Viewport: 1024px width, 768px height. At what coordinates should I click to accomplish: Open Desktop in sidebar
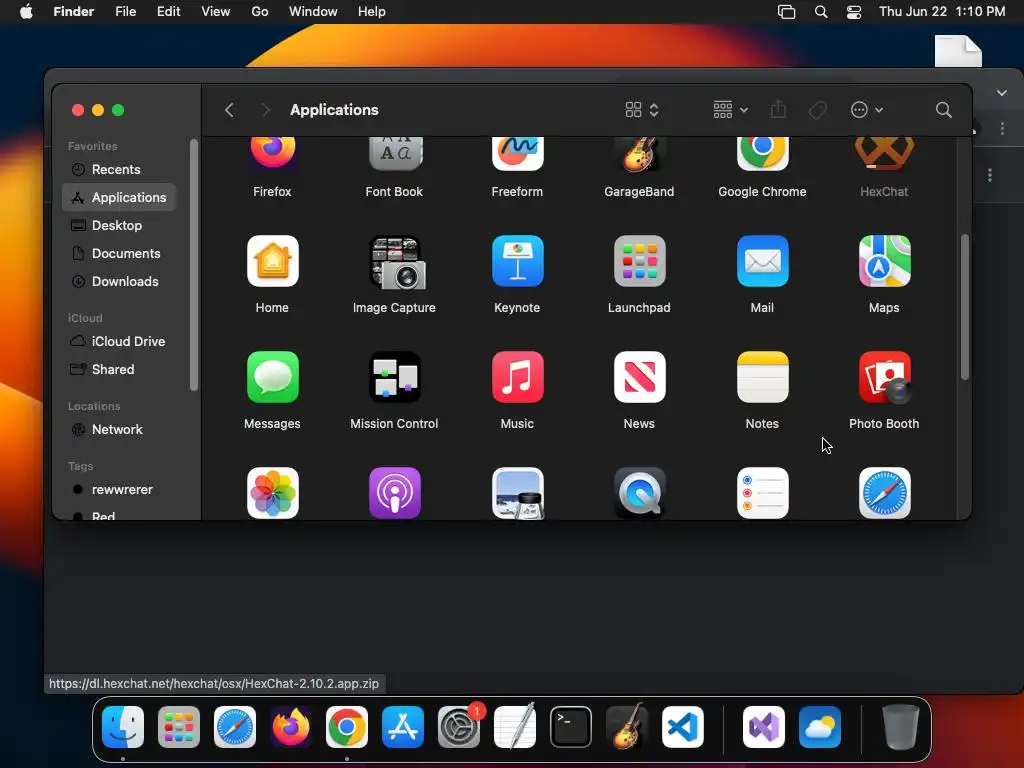119,225
